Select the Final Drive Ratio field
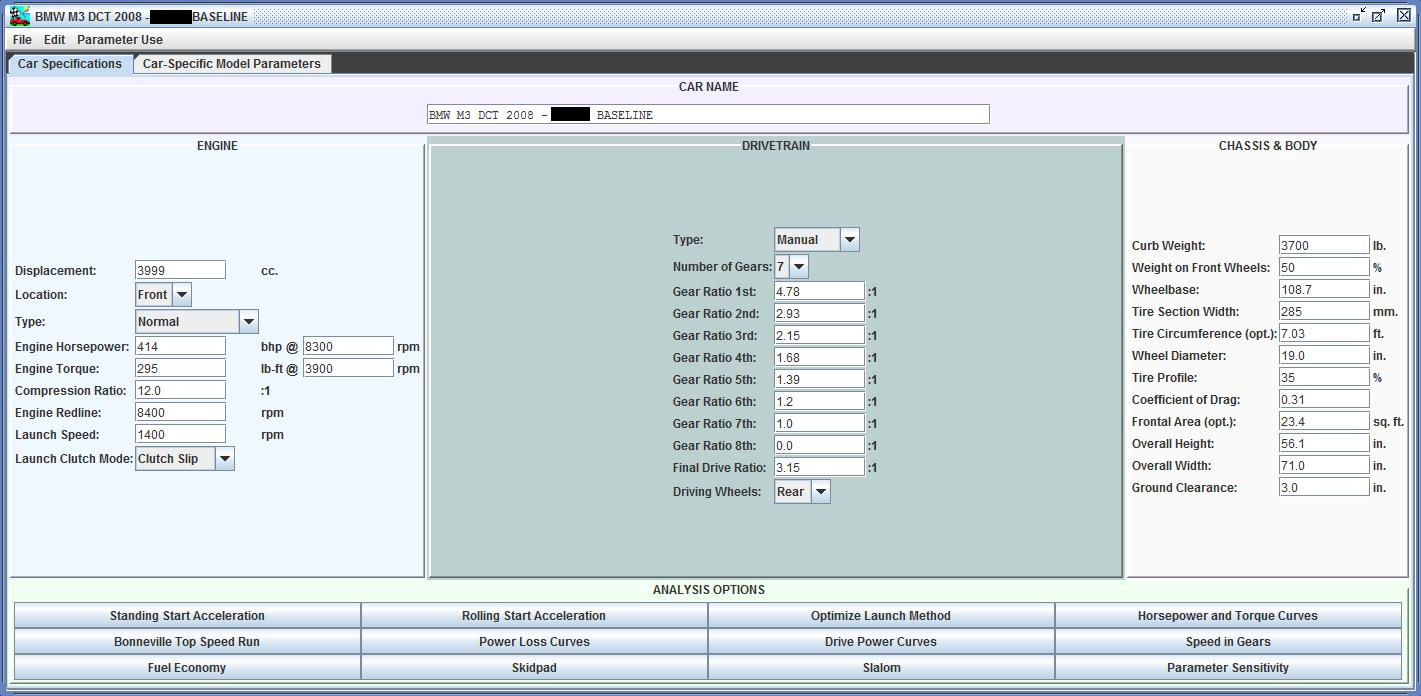 click(x=819, y=468)
